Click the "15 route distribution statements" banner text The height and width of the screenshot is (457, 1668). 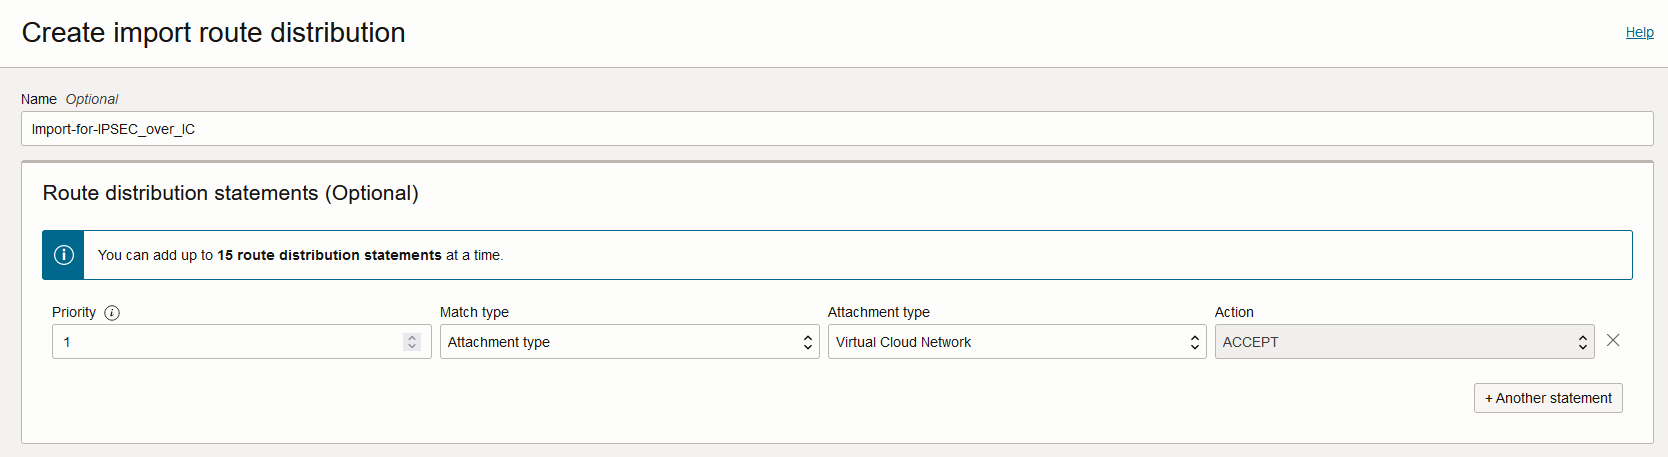tap(329, 255)
